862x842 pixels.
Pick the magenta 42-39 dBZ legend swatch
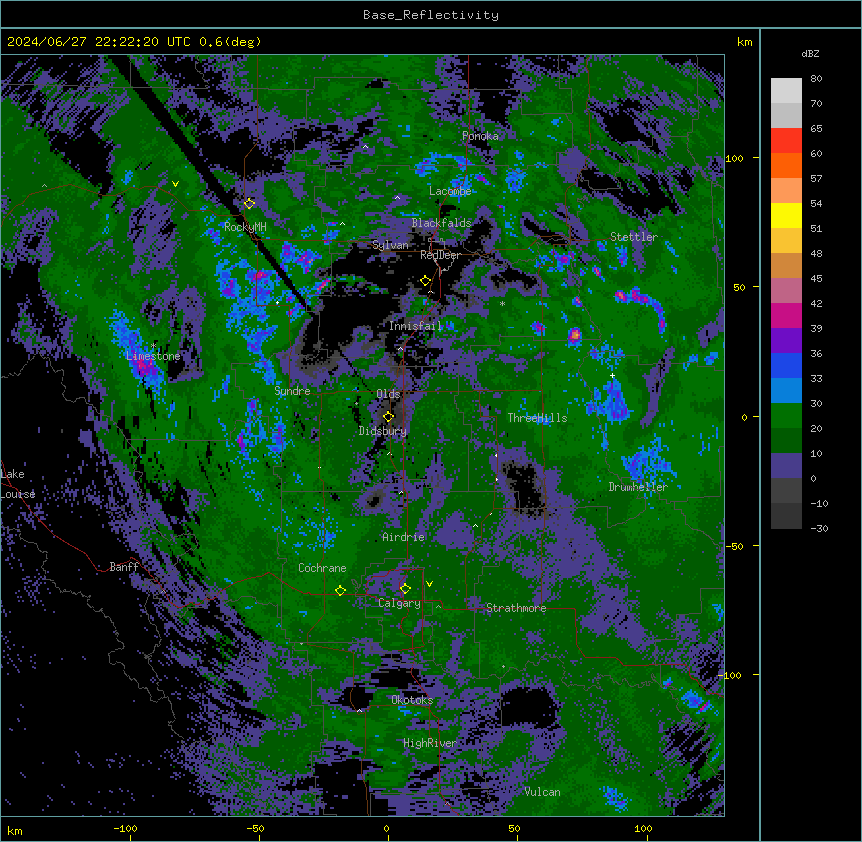point(786,315)
